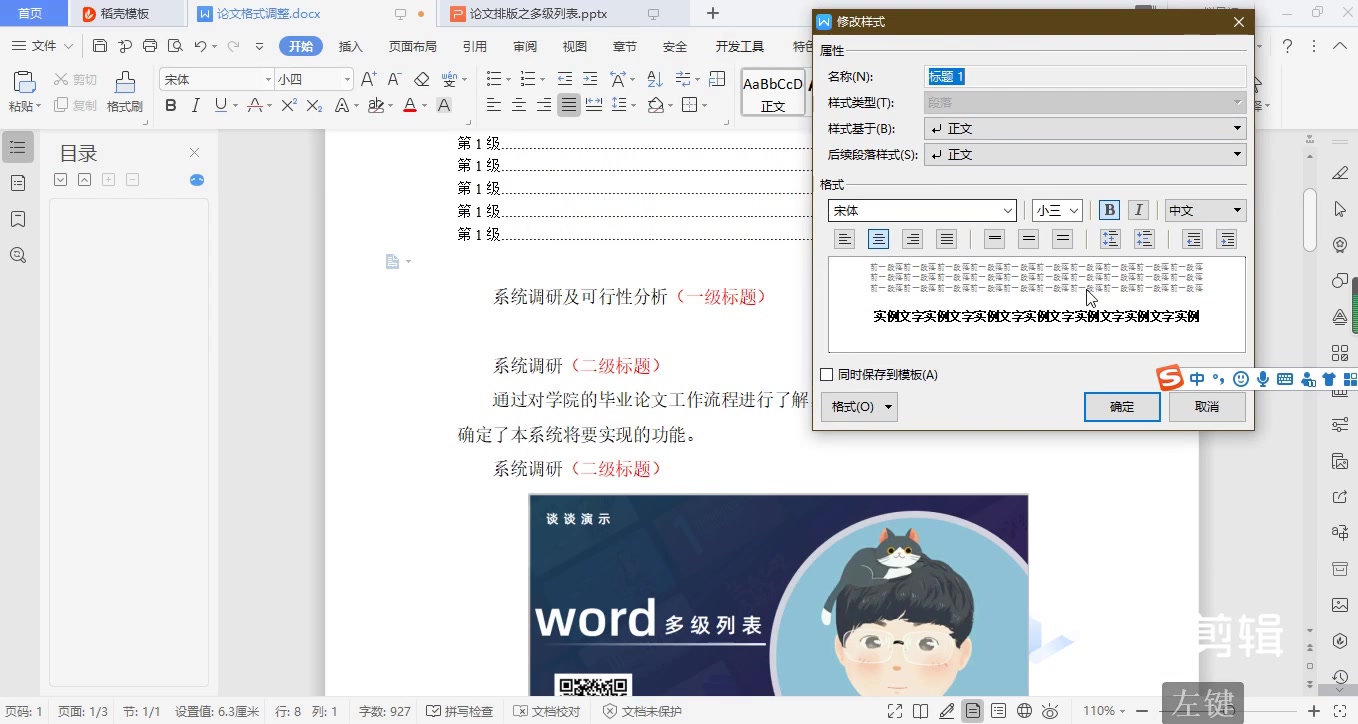Open the 稻壳模板 tab
Viewport: 1358px width, 724px height.
tap(125, 14)
